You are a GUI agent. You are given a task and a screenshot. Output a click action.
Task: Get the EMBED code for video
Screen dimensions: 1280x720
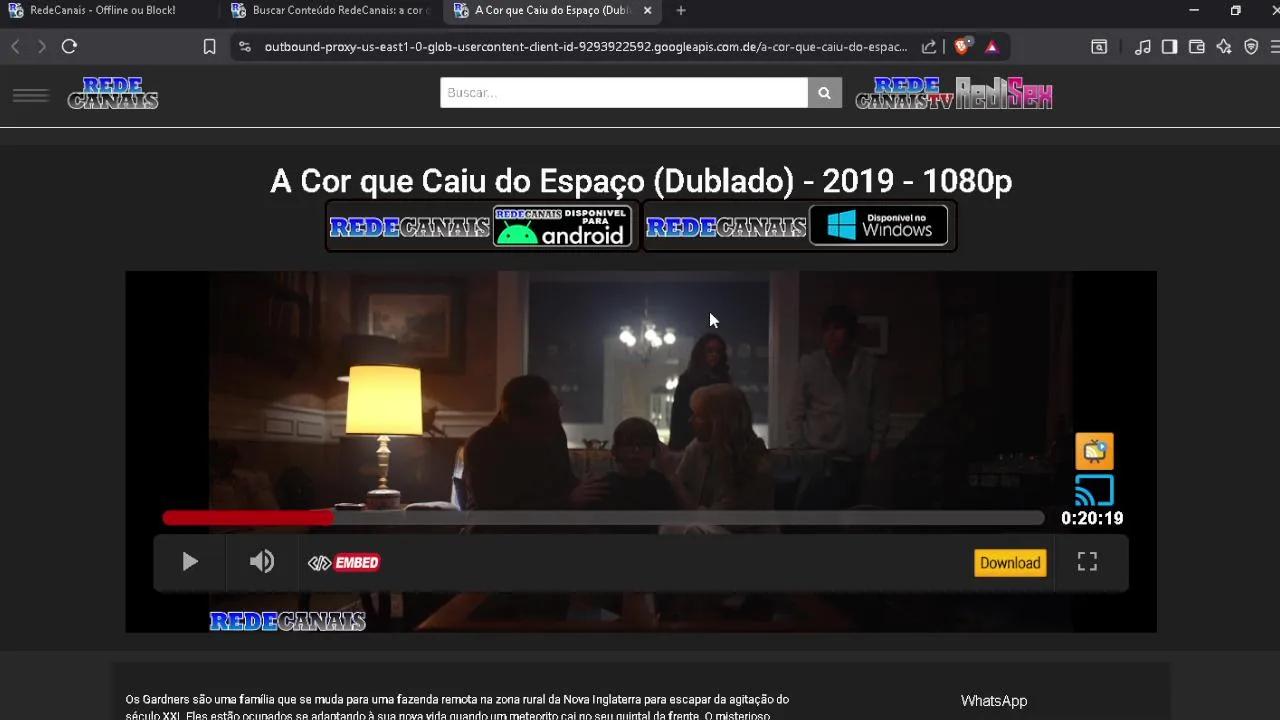[x=344, y=563]
